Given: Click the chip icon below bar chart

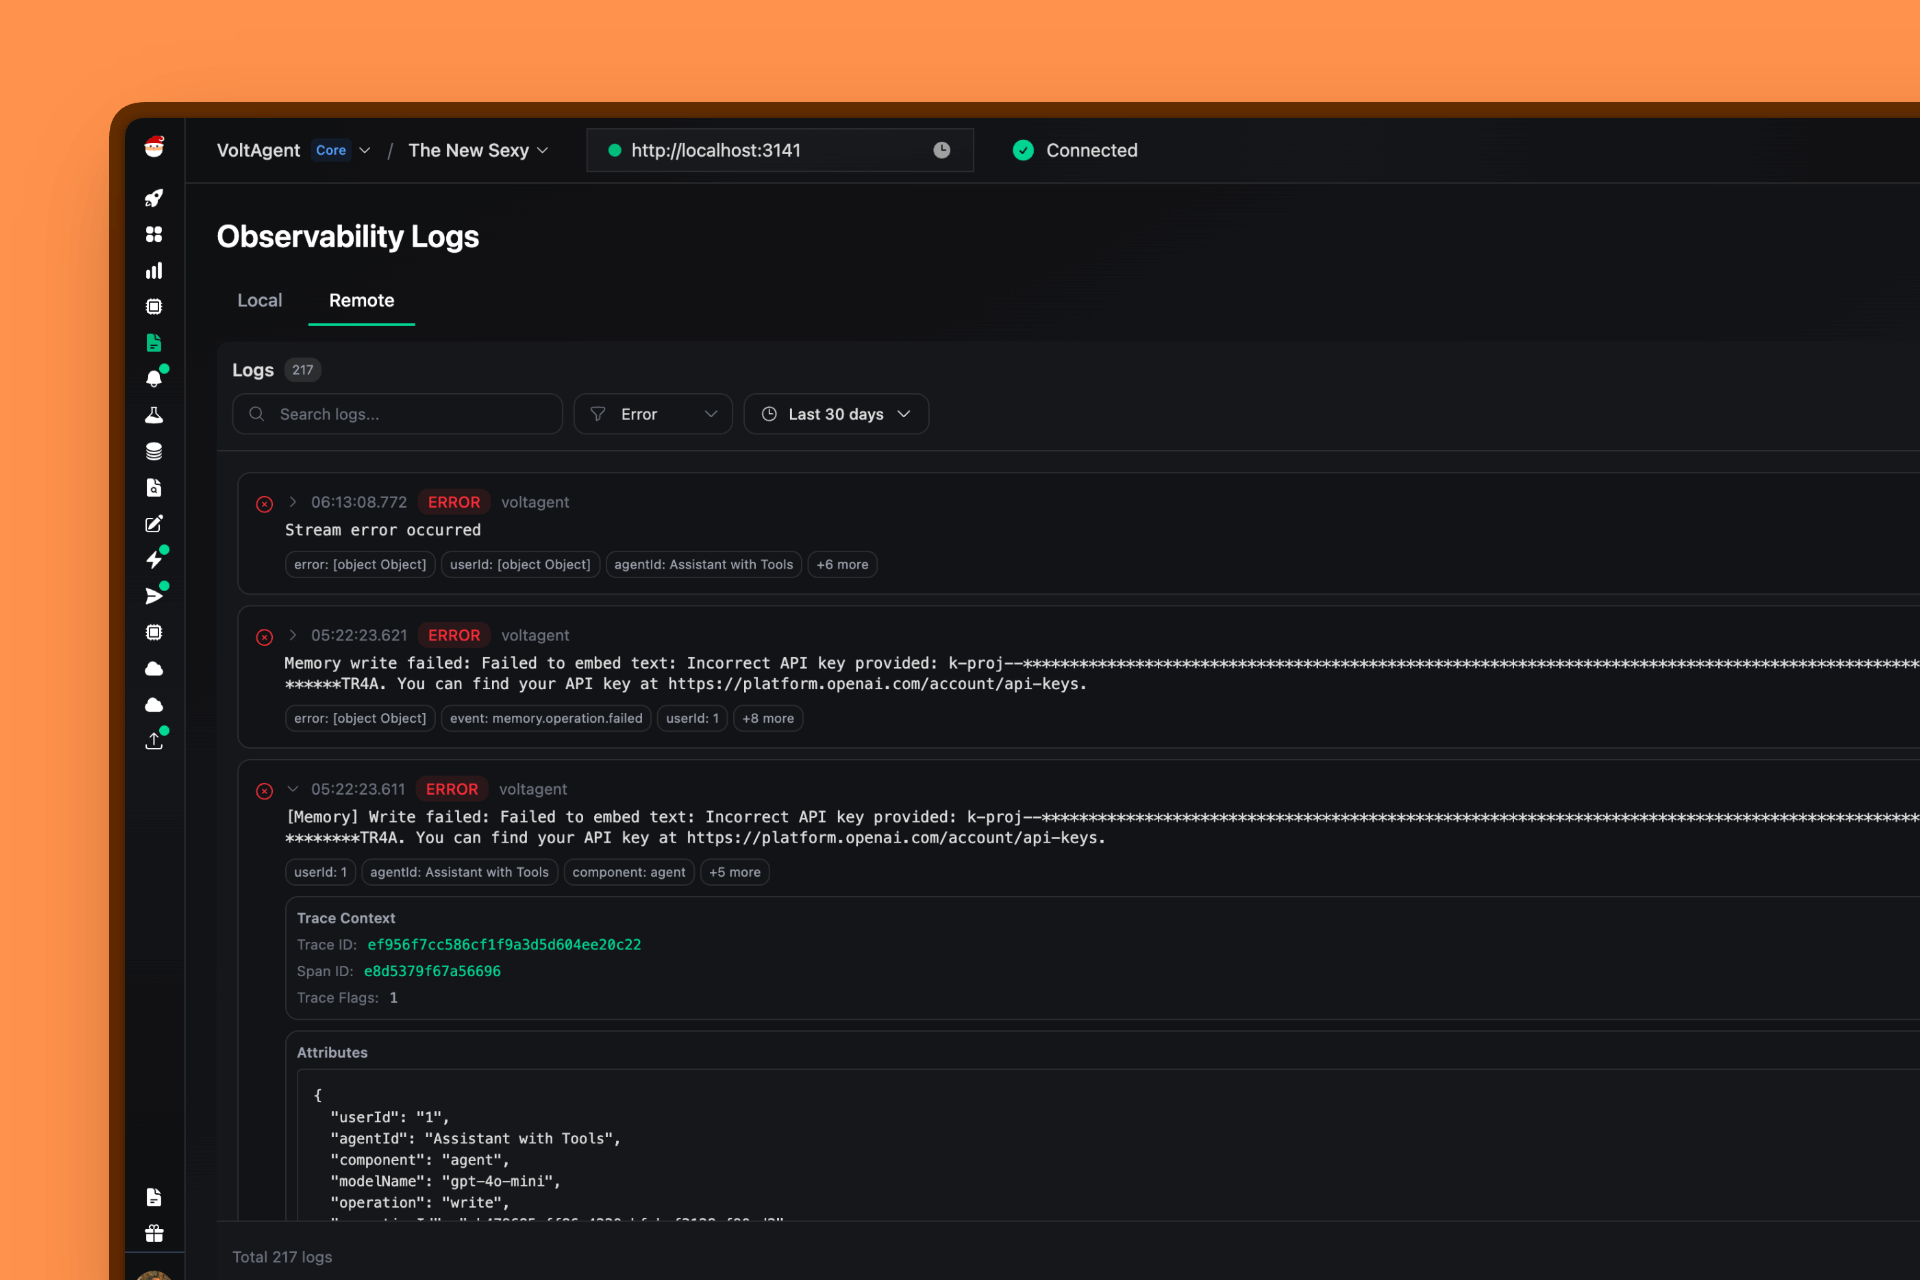Looking at the screenshot, I should tap(154, 306).
